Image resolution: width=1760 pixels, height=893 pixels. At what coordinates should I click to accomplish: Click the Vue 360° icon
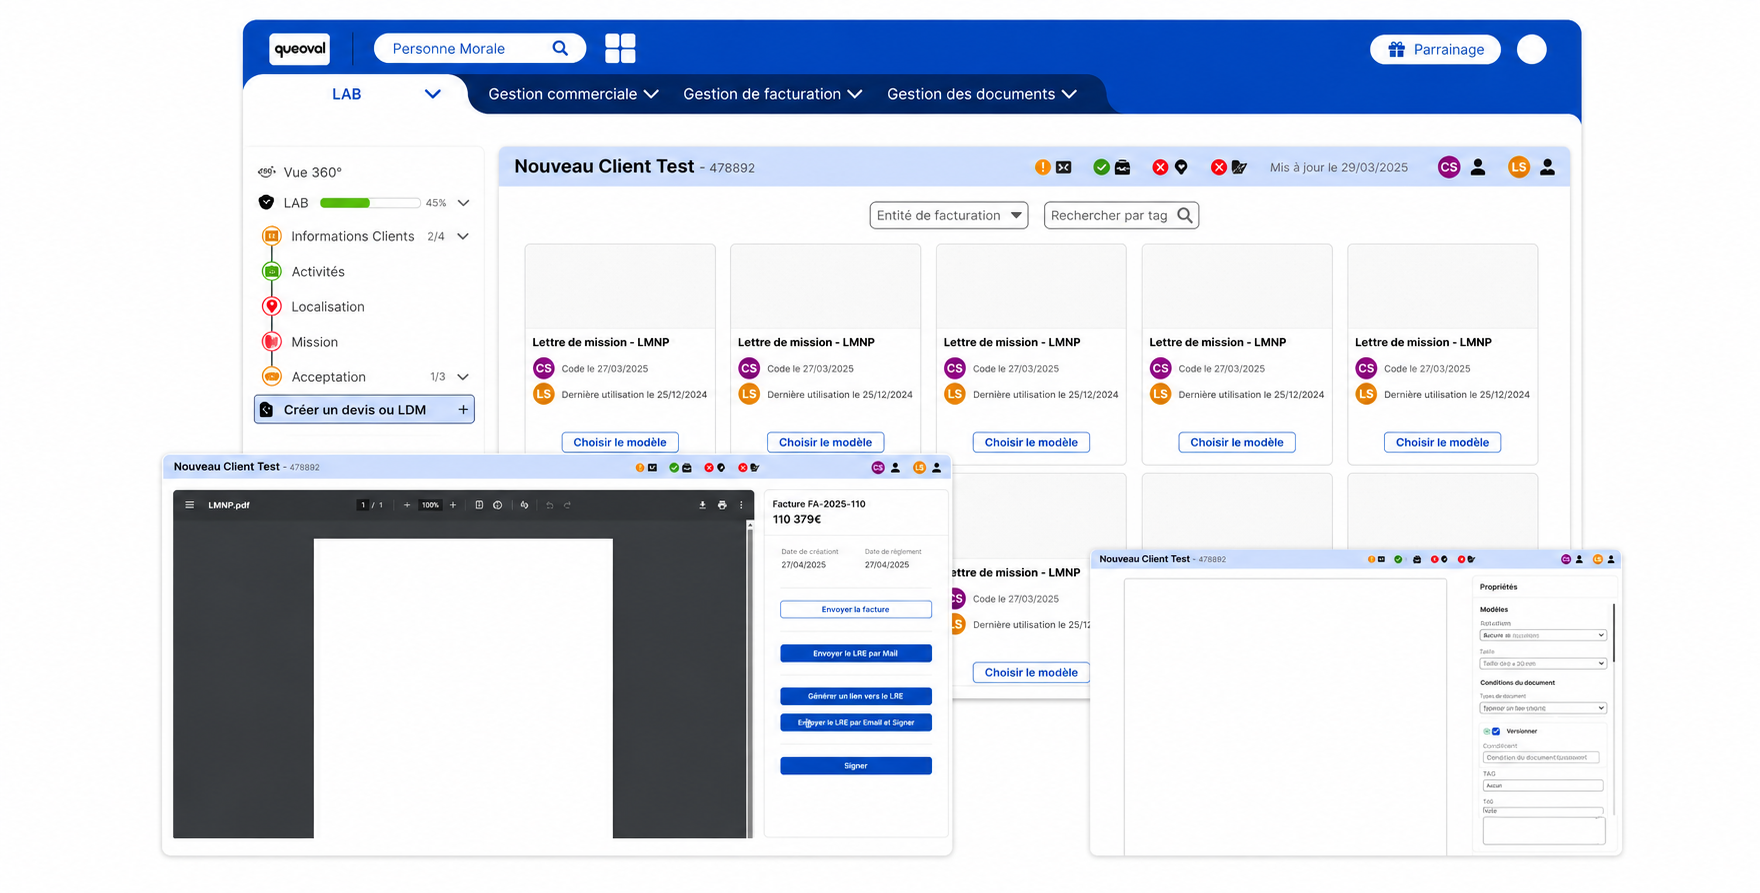click(267, 172)
